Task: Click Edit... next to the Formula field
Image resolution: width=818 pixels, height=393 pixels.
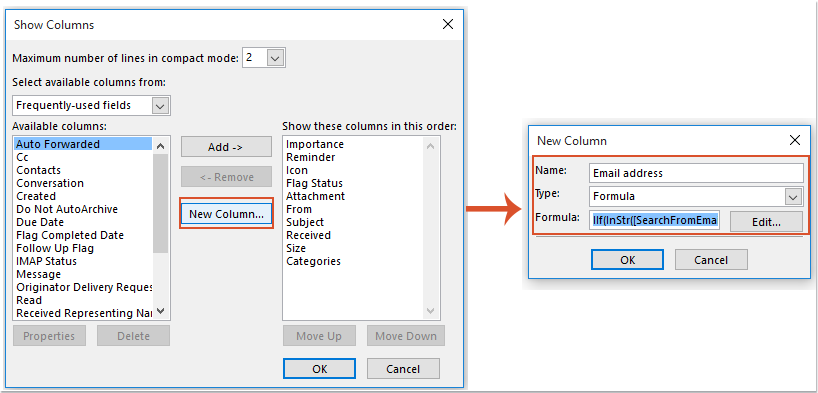Action: pyautogui.click(x=766, y=221)
